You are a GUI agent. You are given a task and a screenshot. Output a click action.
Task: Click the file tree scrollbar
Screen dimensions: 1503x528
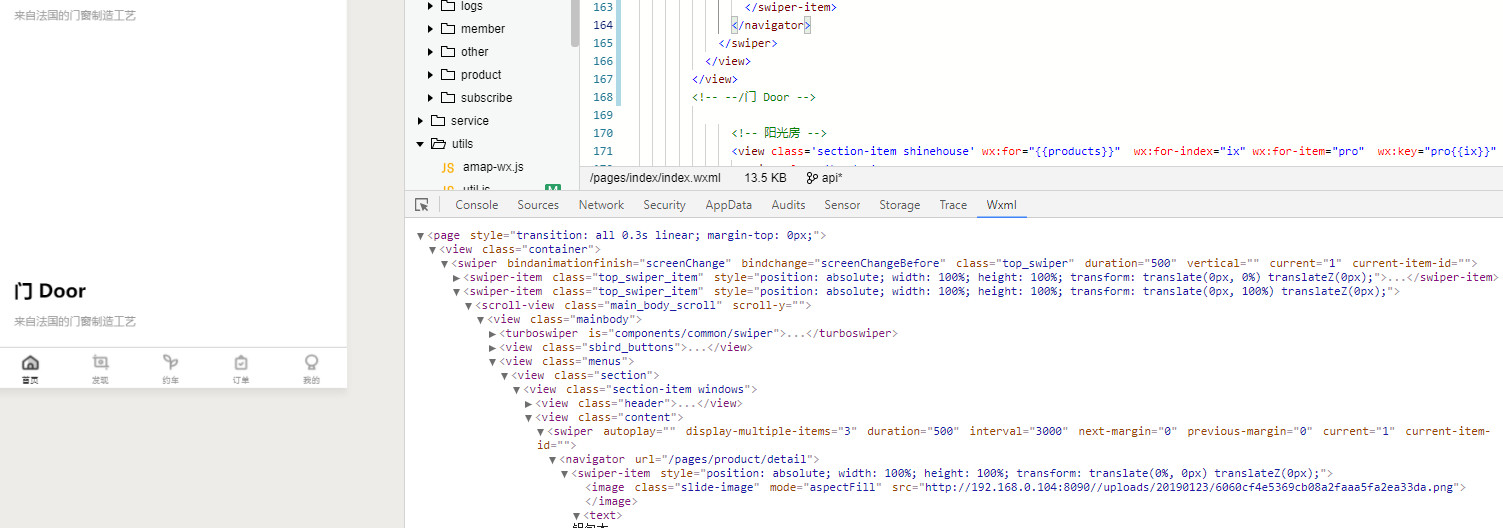[575, 22]
